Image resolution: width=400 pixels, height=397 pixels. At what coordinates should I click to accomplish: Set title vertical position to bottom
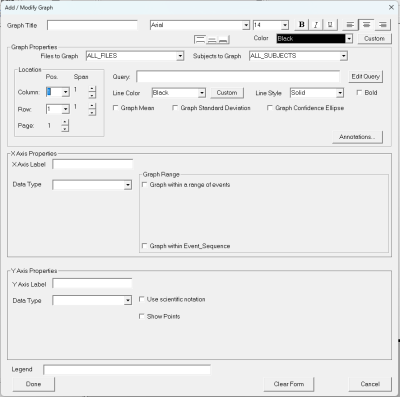pos(224,40)
